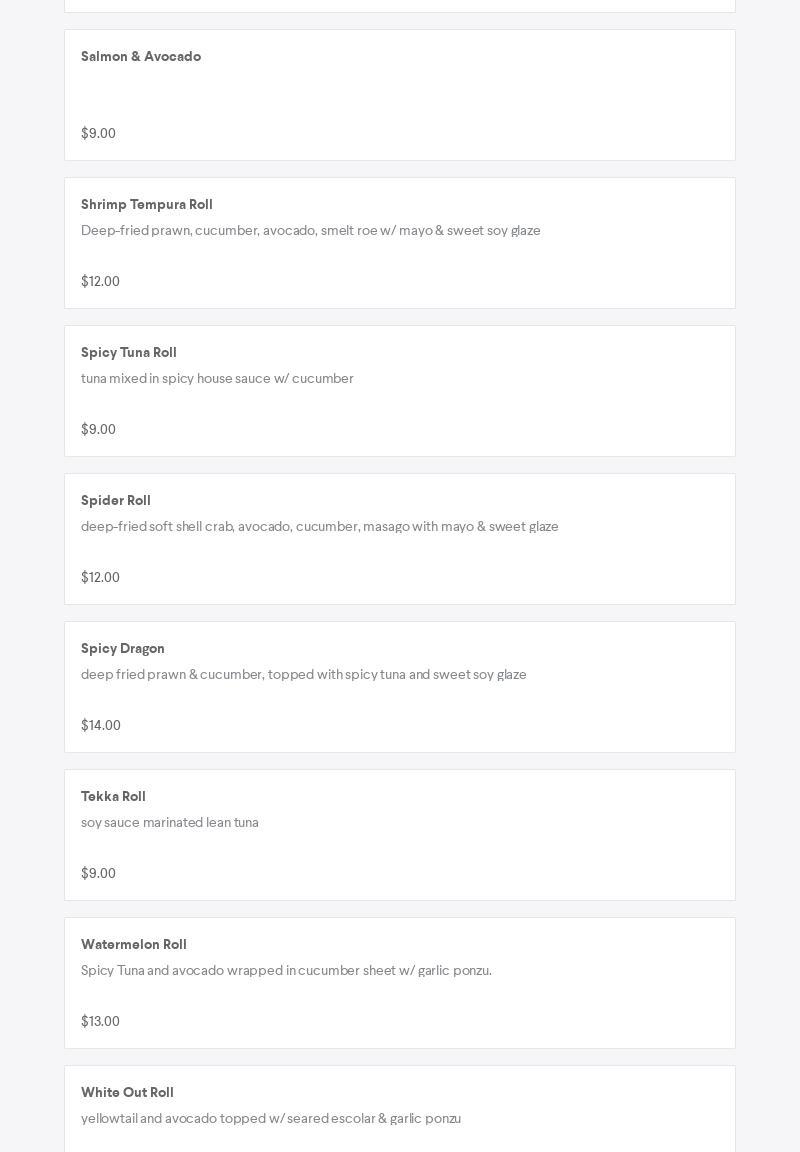Click the Spicy Tuna Roll description text
Viewport: 800px width, 1152px height.
(x=217, y=379)
